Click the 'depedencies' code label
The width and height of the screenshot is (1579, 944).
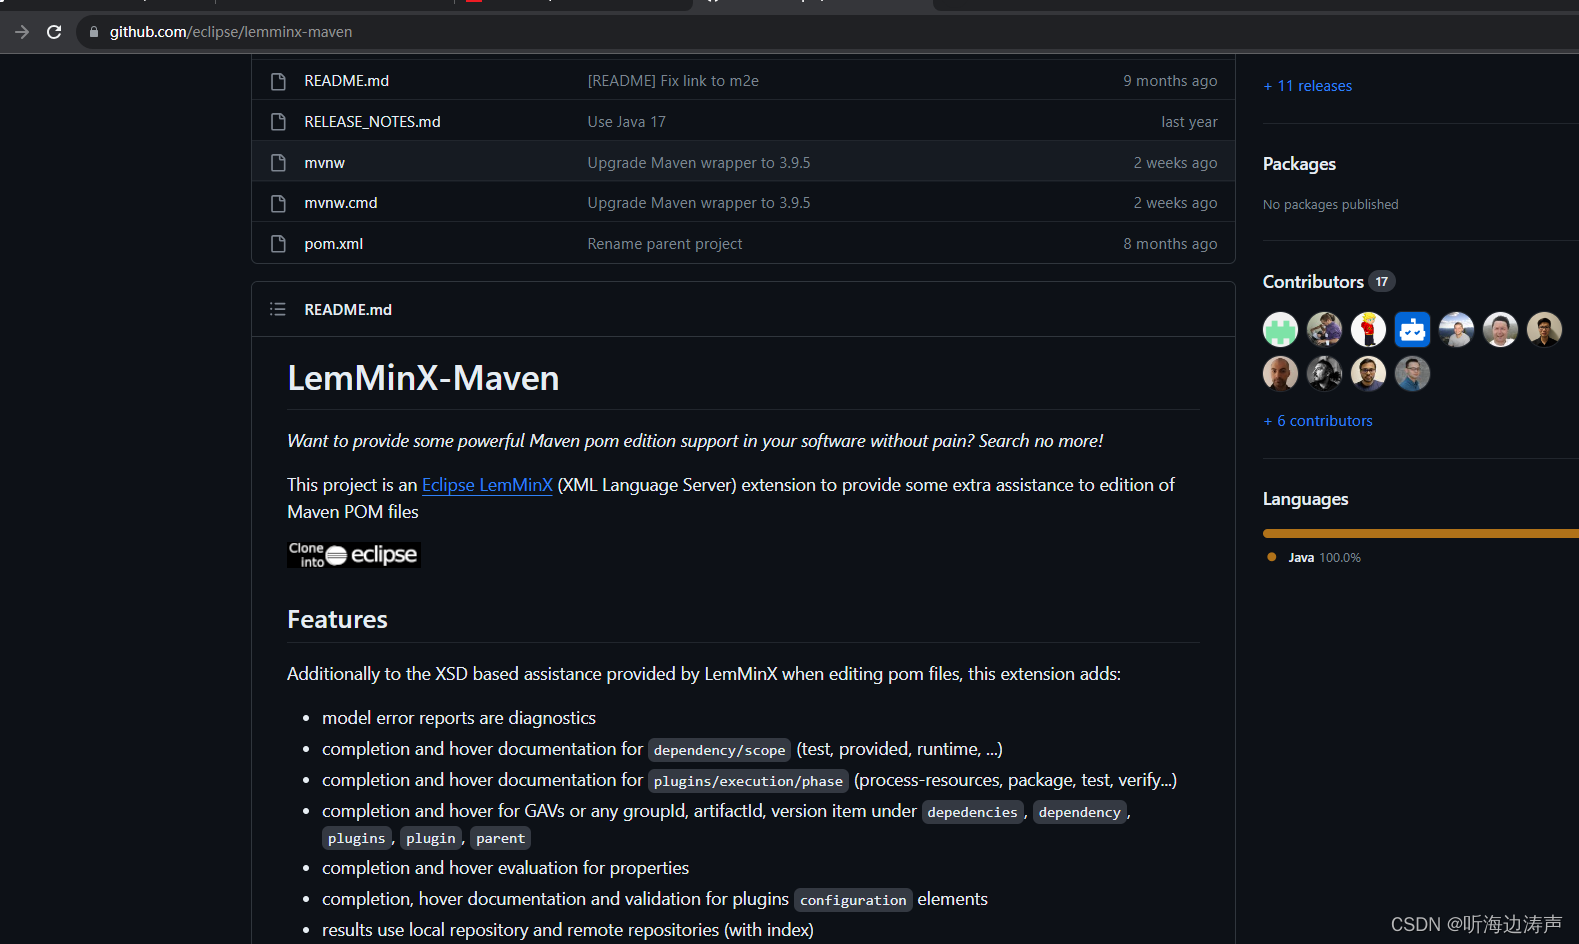pyautogui.click(x=972, y=812)
